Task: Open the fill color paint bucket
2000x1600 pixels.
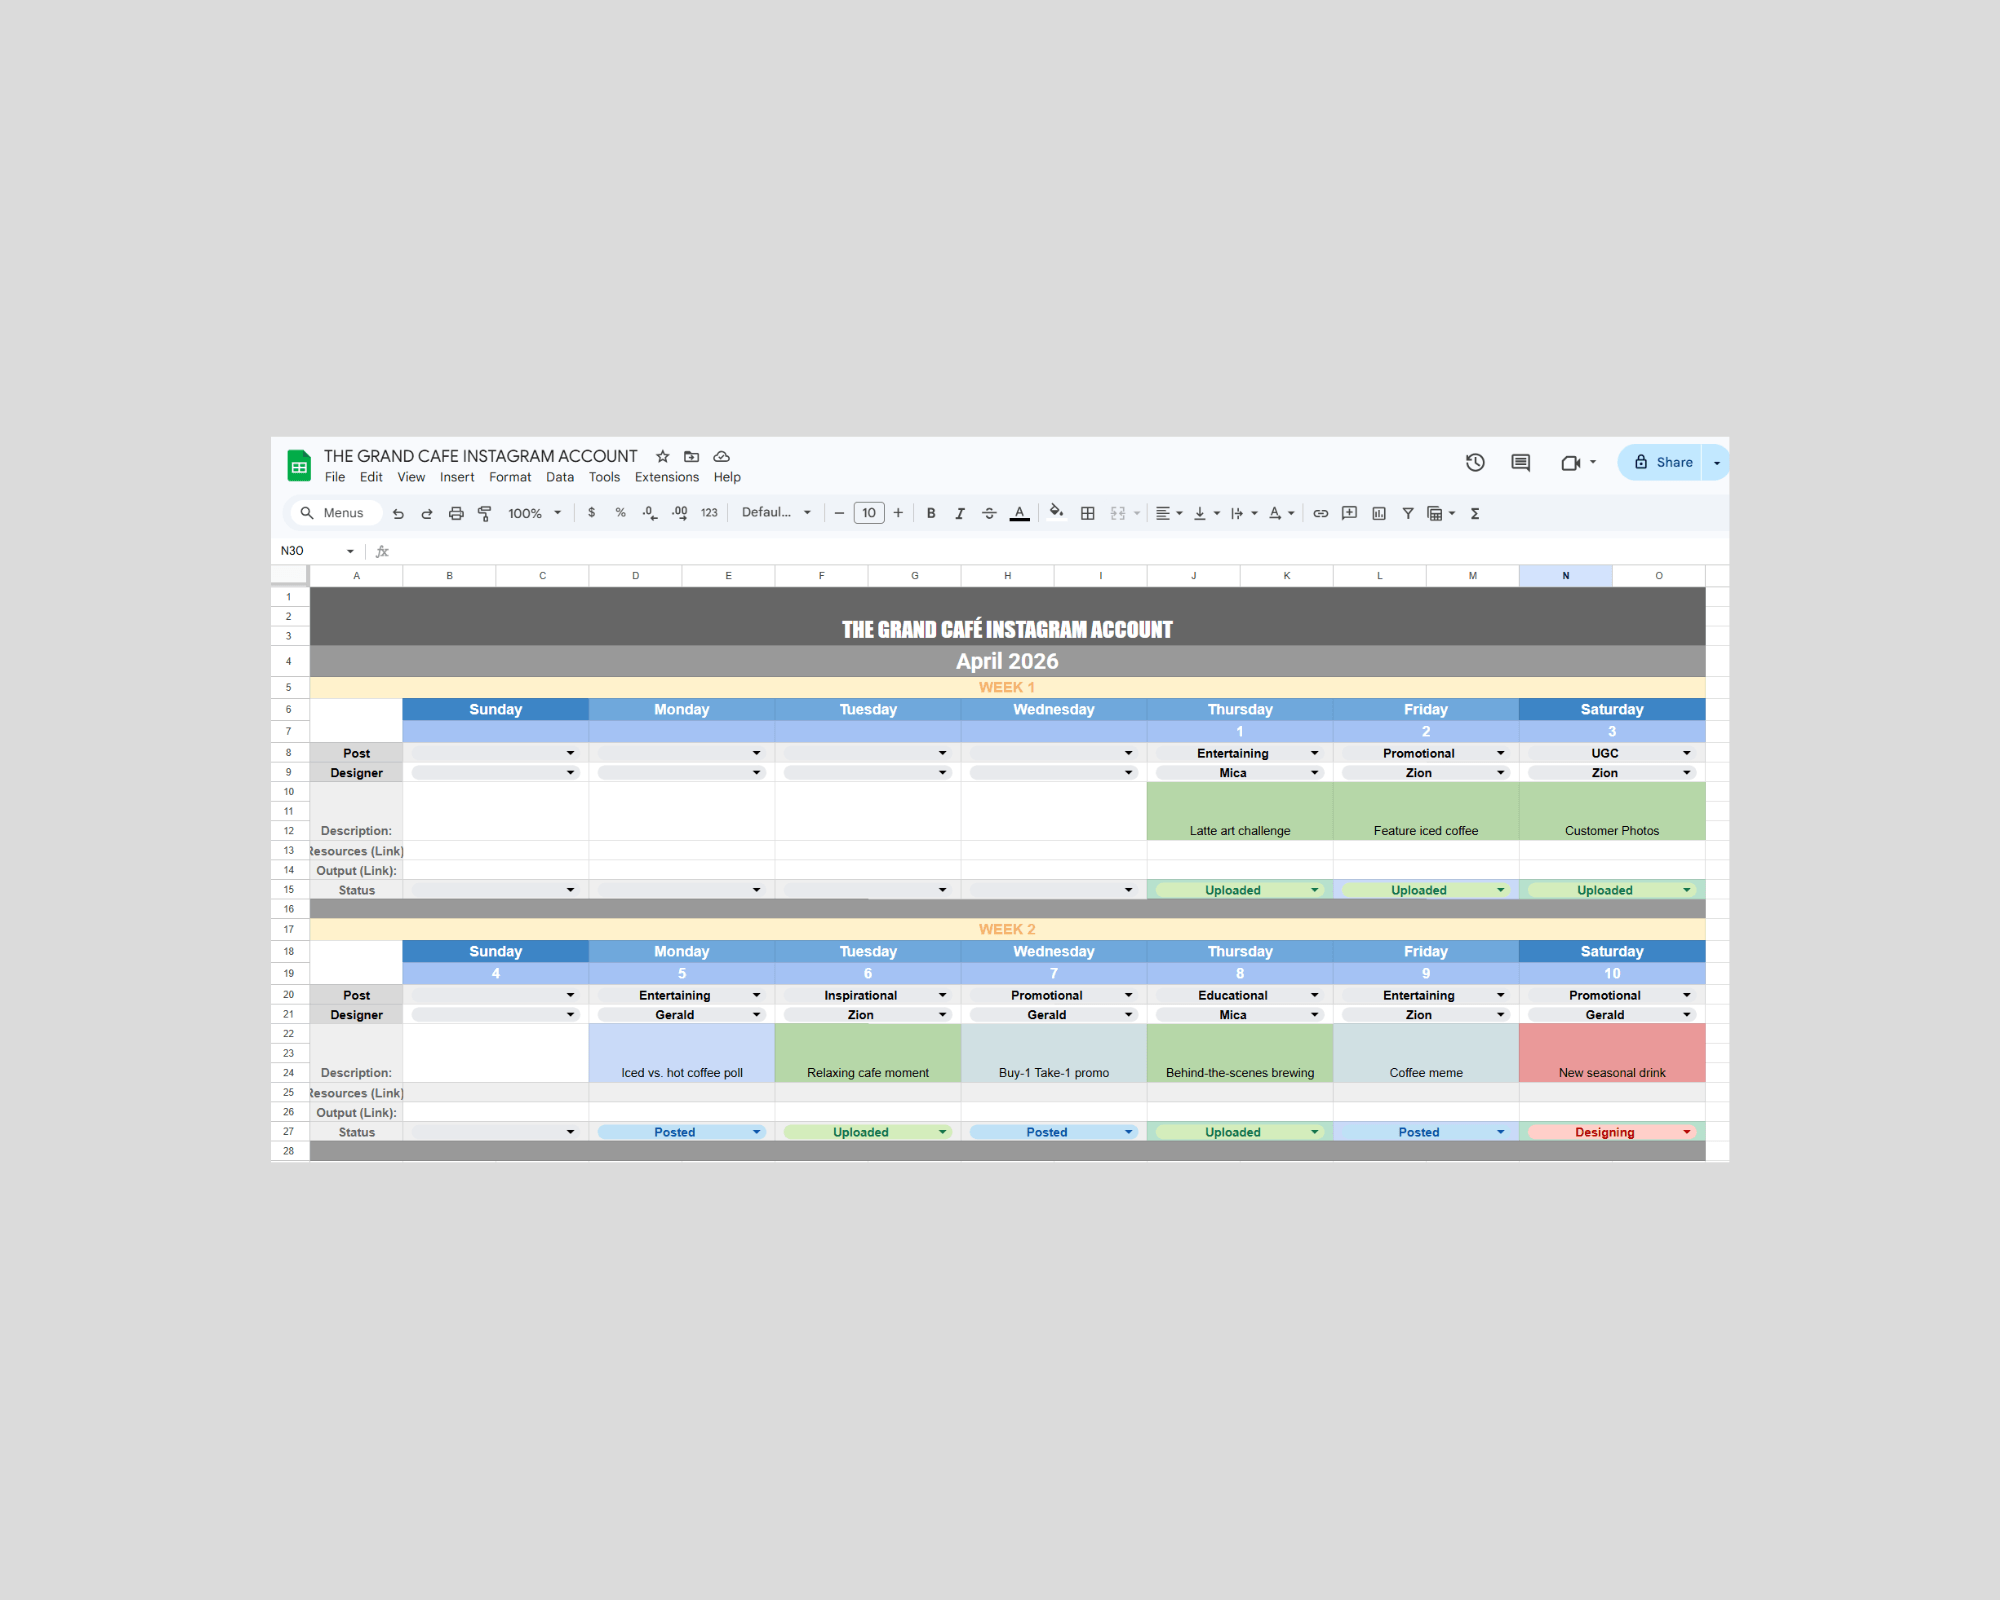Action: [x=1056, y=513]
